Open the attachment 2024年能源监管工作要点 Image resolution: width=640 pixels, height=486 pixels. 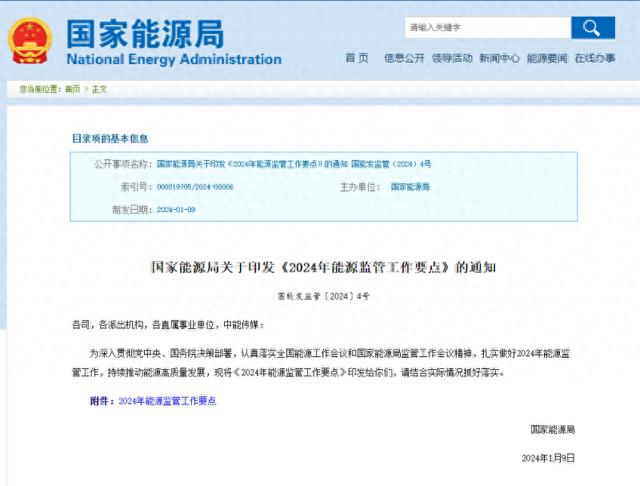[166, 400]
